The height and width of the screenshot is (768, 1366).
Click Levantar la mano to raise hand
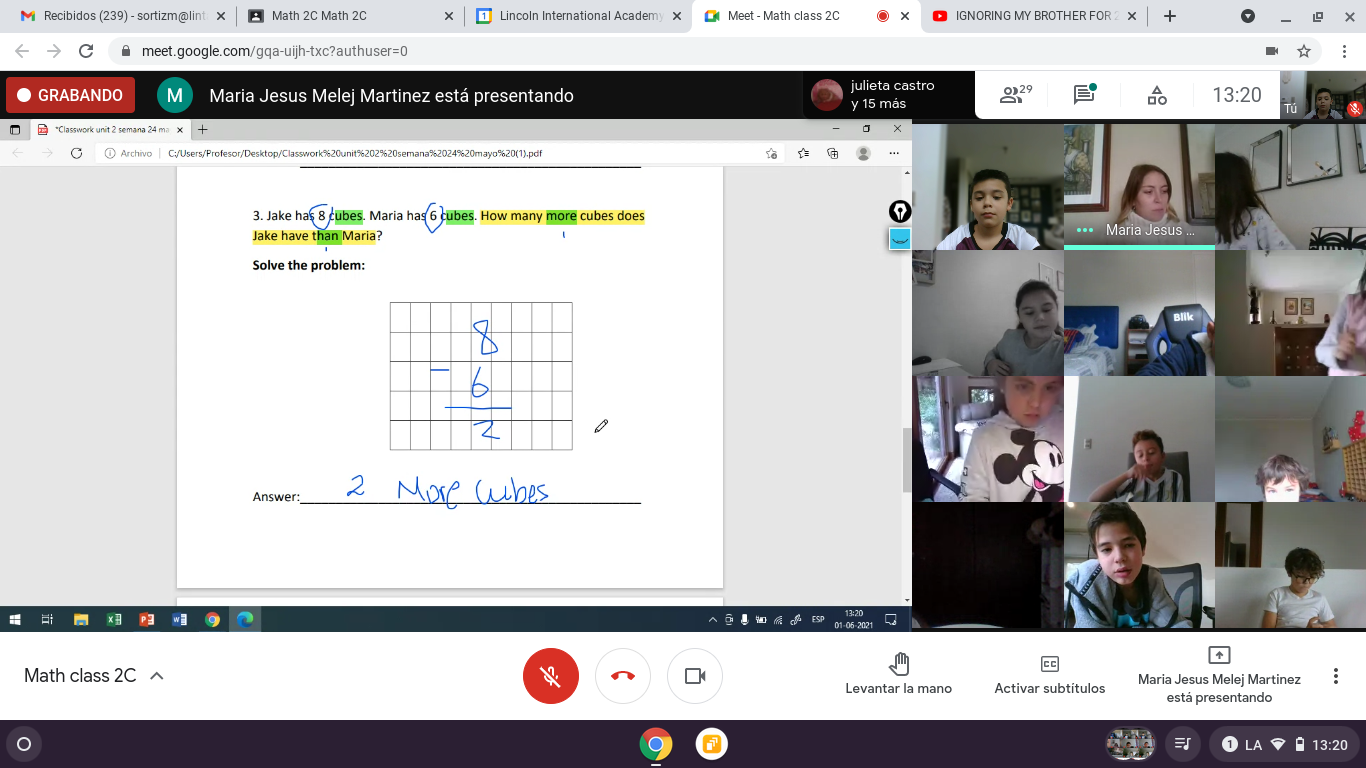coord(898,676)
